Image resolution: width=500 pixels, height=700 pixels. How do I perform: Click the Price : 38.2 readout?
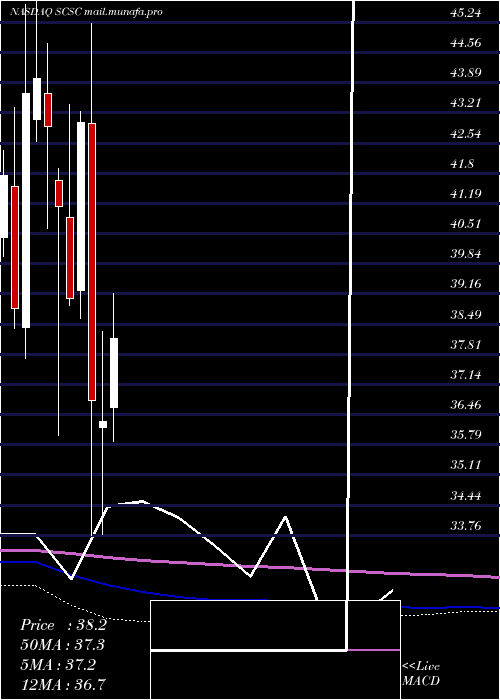(x=63, y=625)
